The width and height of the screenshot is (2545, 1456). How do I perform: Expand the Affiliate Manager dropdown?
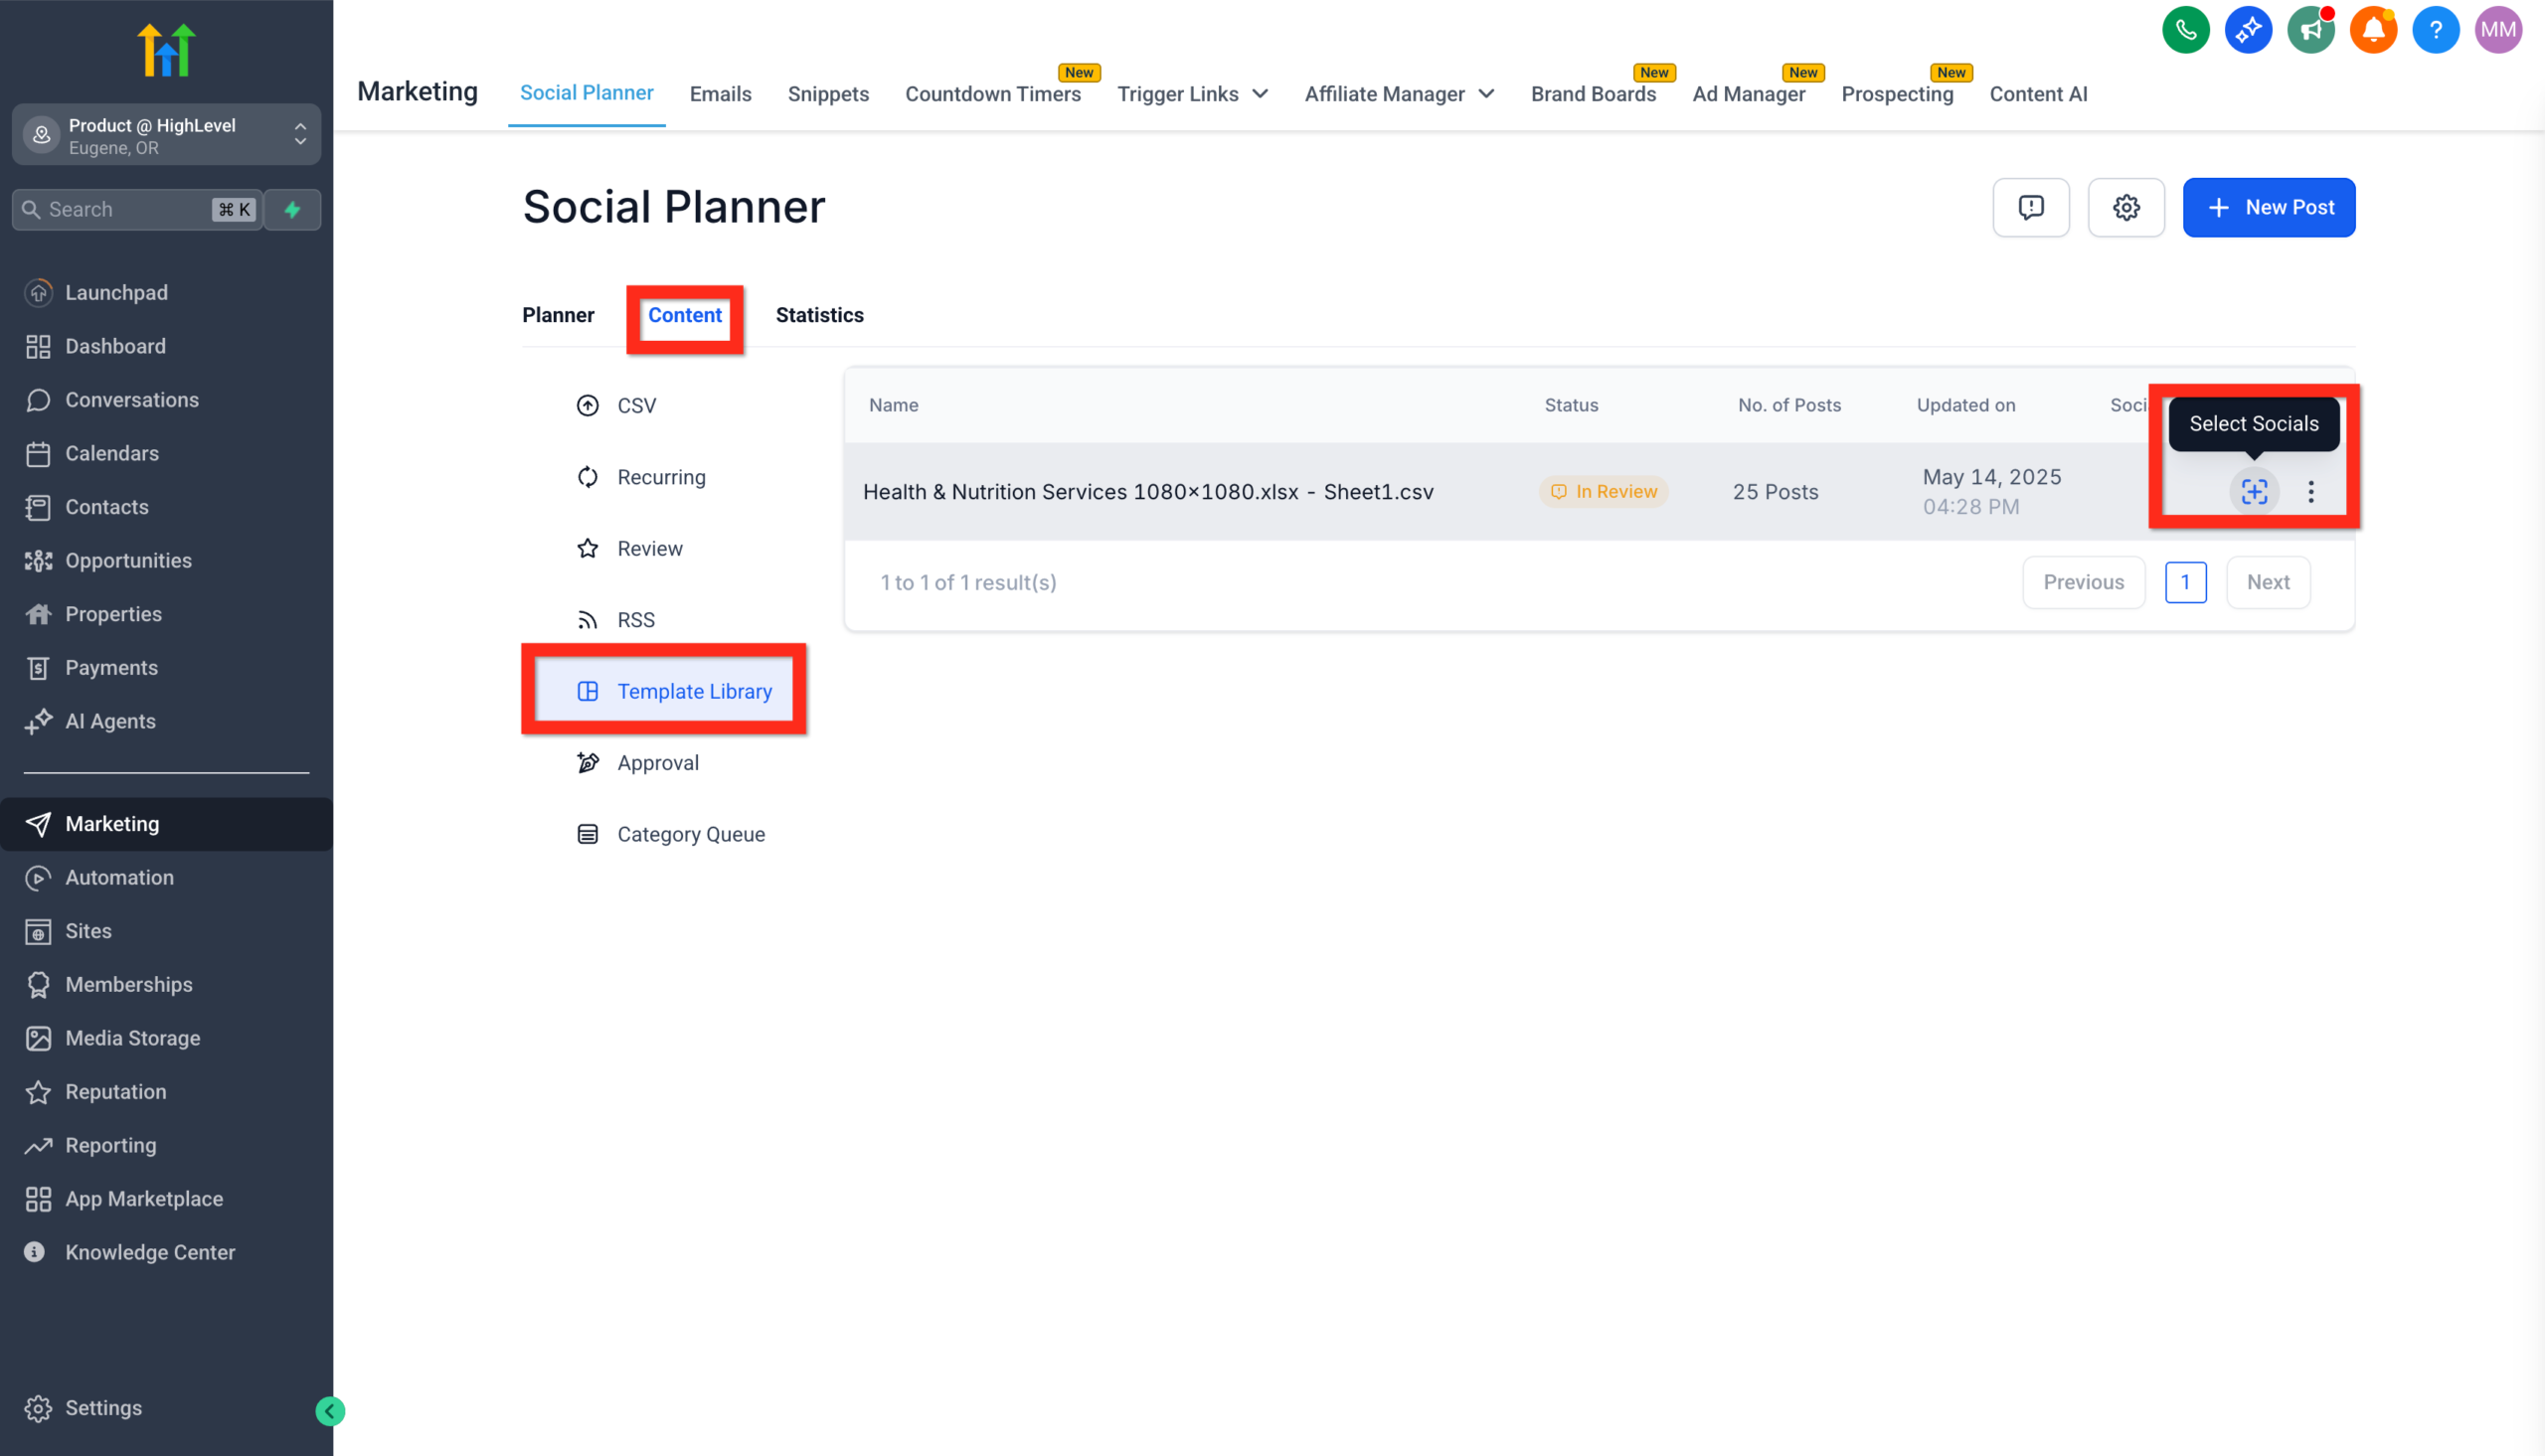click(1398, 93)
